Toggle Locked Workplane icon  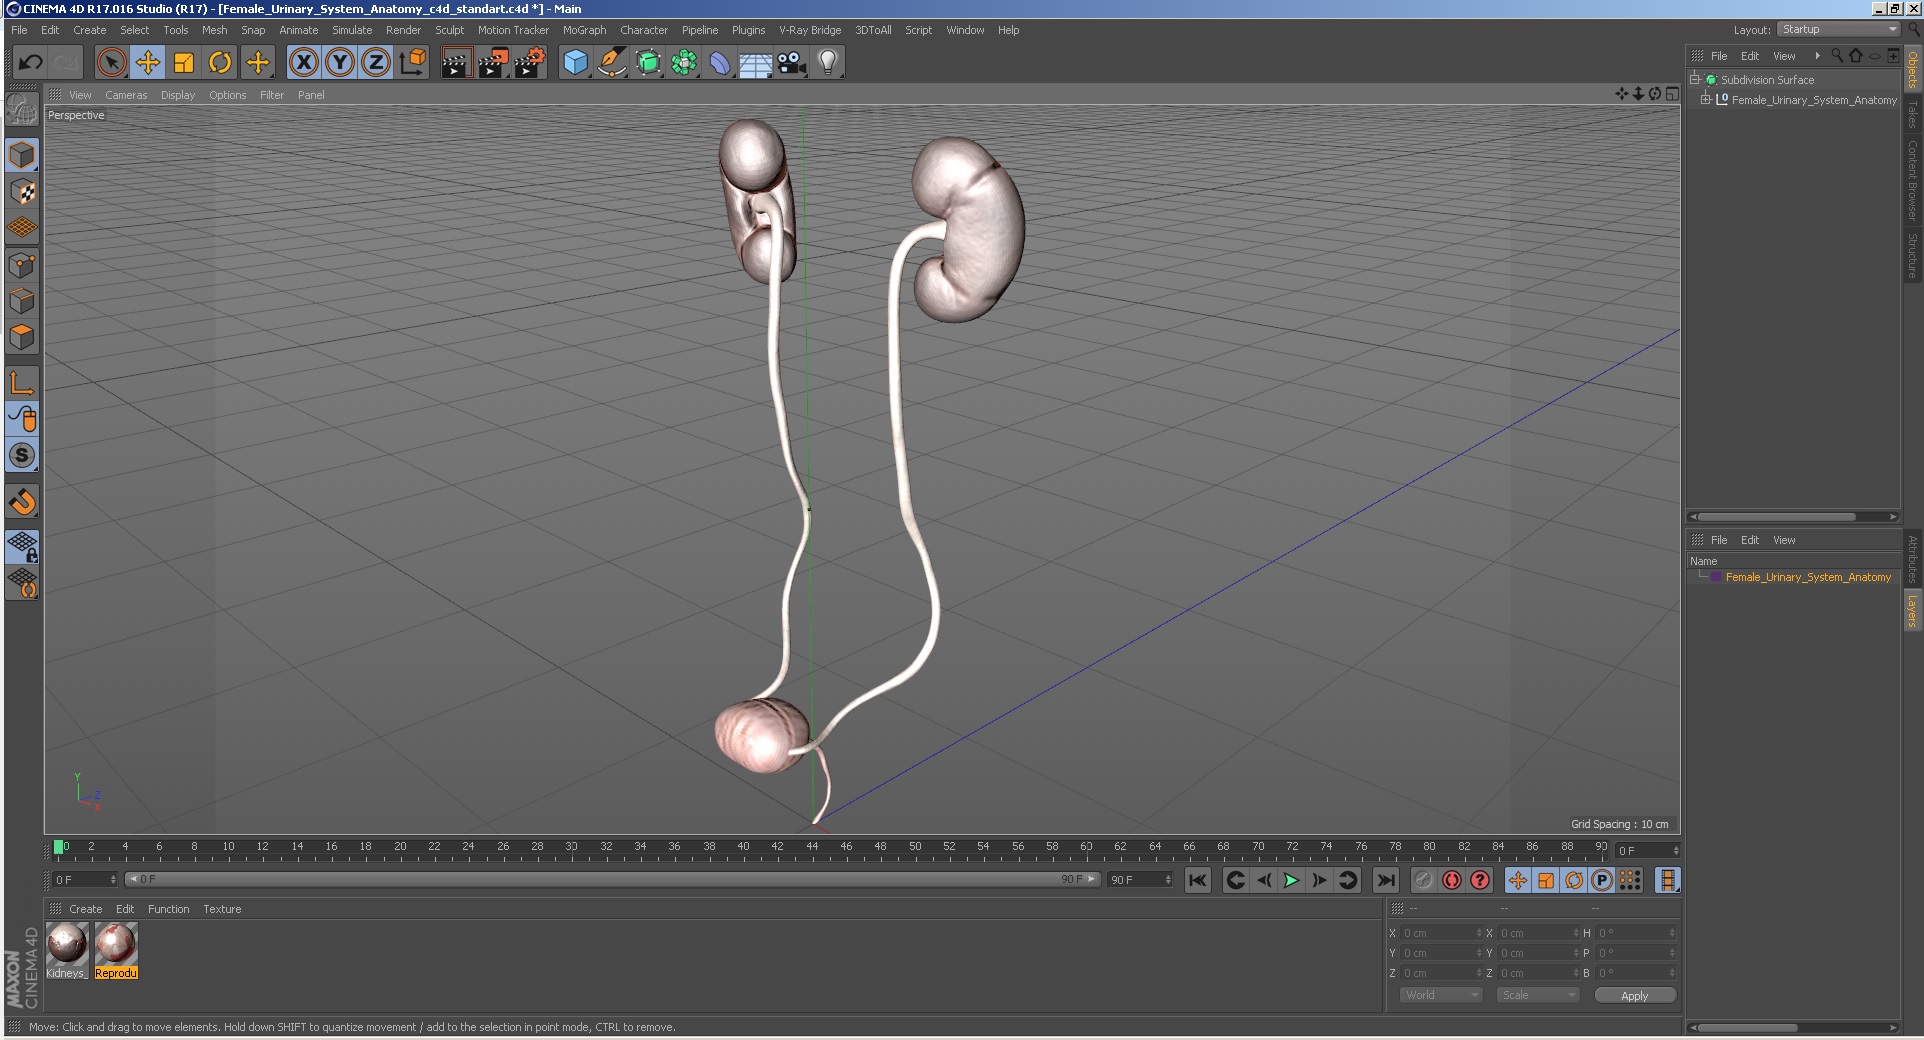[22, 546]
